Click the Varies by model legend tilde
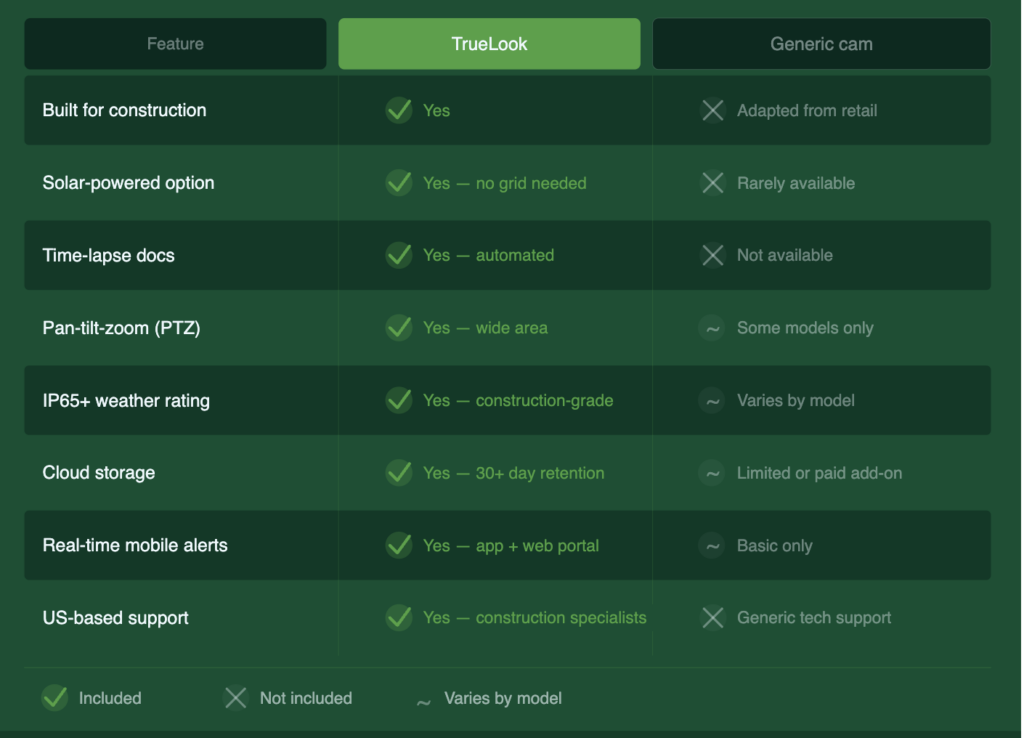The image size is (1024, 738). pyautogui.click(x=424, y=700)
